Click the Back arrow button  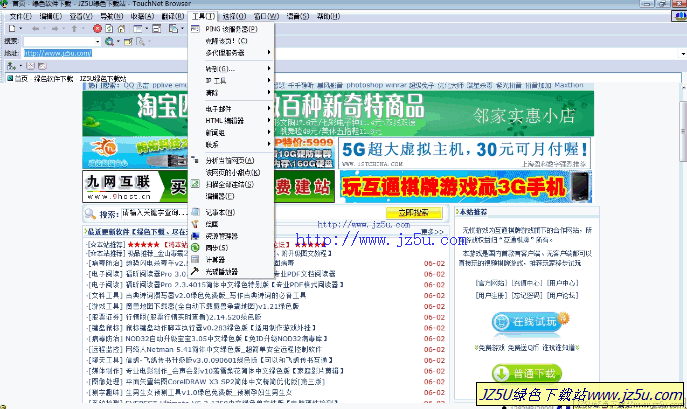tap(35, 29)
